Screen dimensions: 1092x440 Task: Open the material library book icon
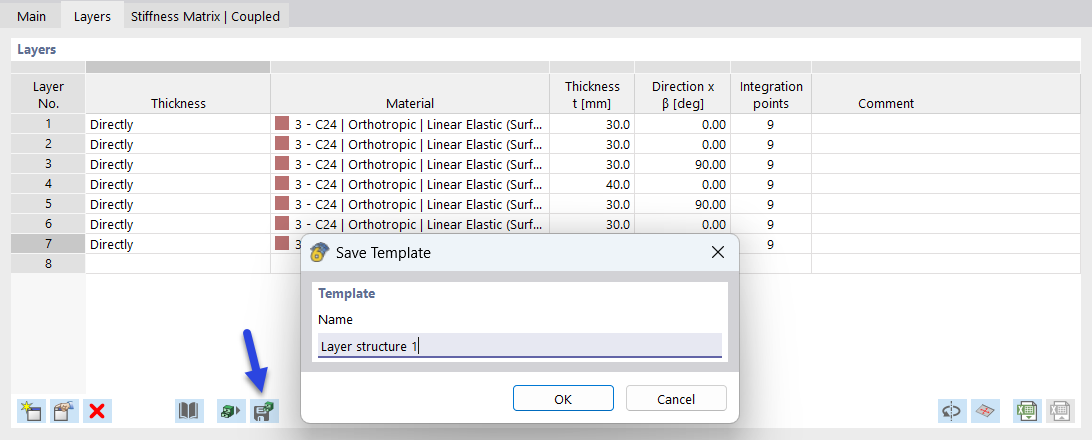coord(189,410)
